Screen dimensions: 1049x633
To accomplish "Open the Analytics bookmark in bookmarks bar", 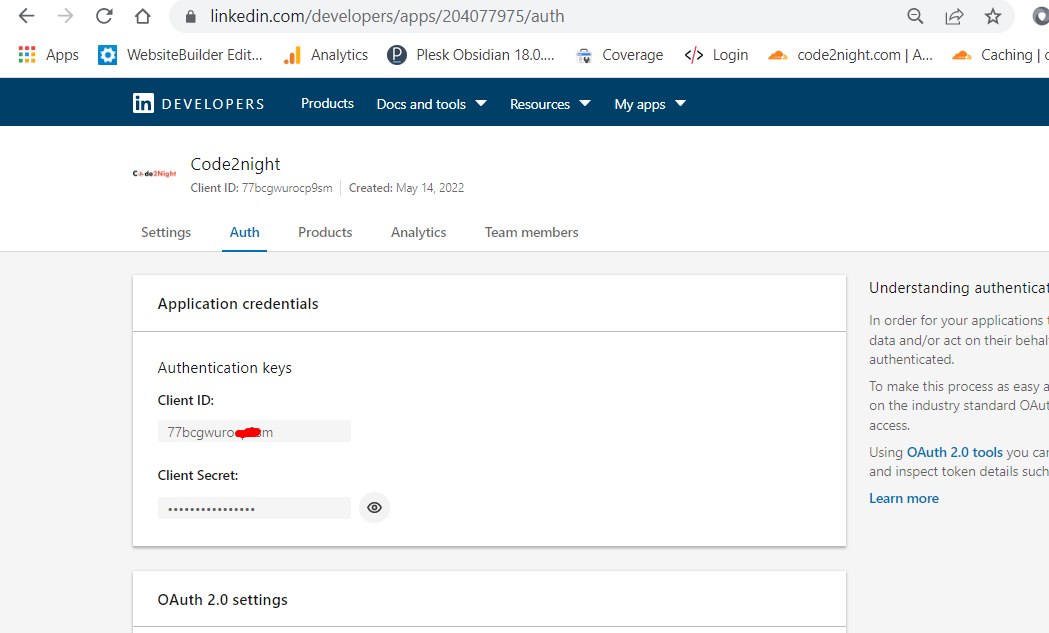I will pyautogui.click(x=326, y=55).
